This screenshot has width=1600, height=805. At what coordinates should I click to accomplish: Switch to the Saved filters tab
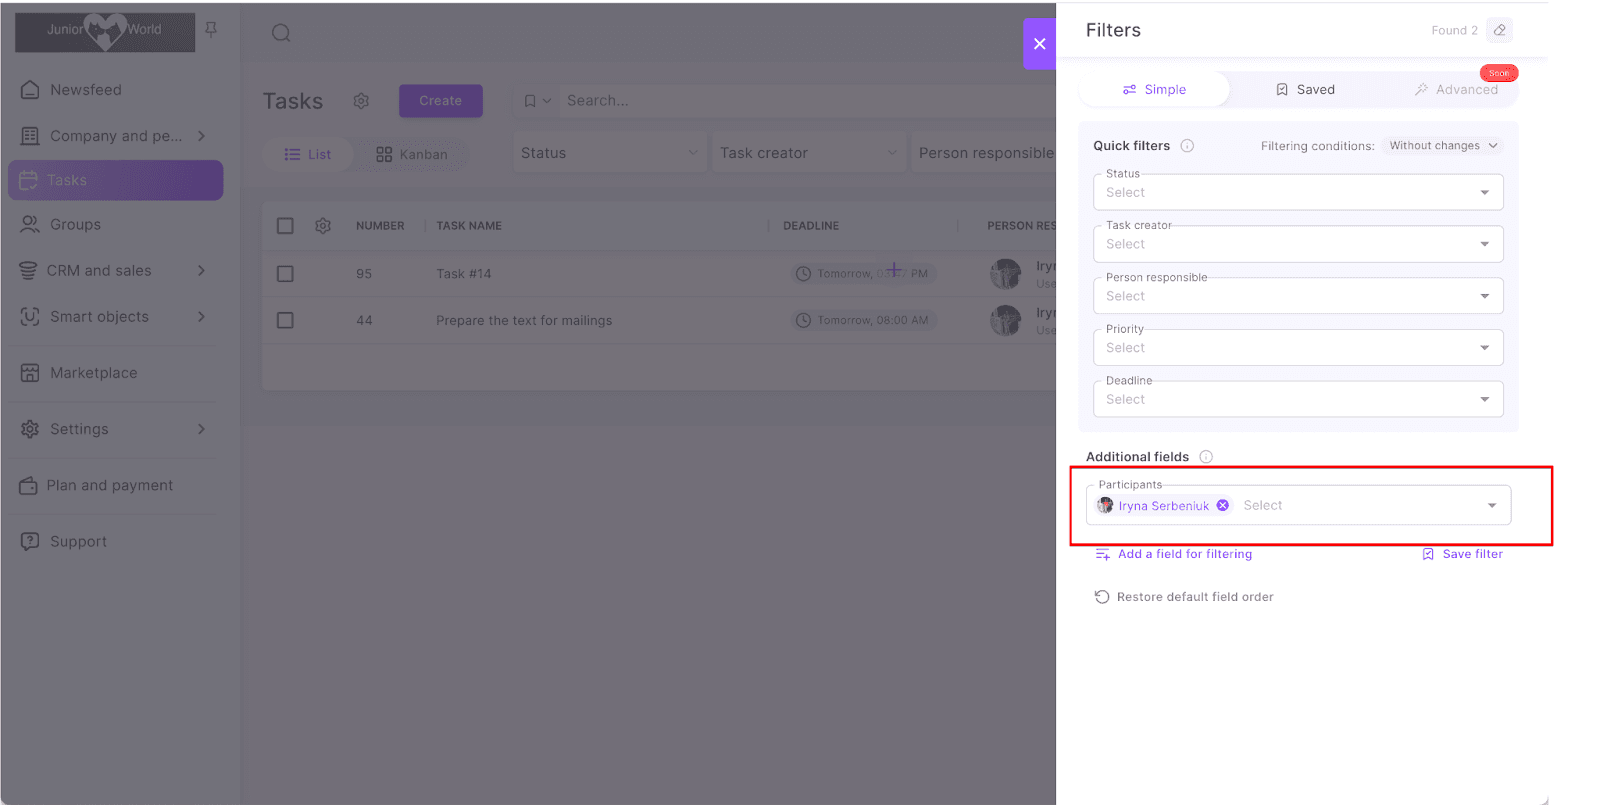tap(1305, 90)
